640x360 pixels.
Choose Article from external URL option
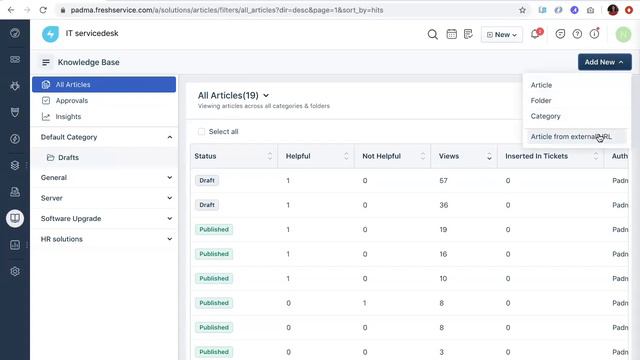pos(571,136)
